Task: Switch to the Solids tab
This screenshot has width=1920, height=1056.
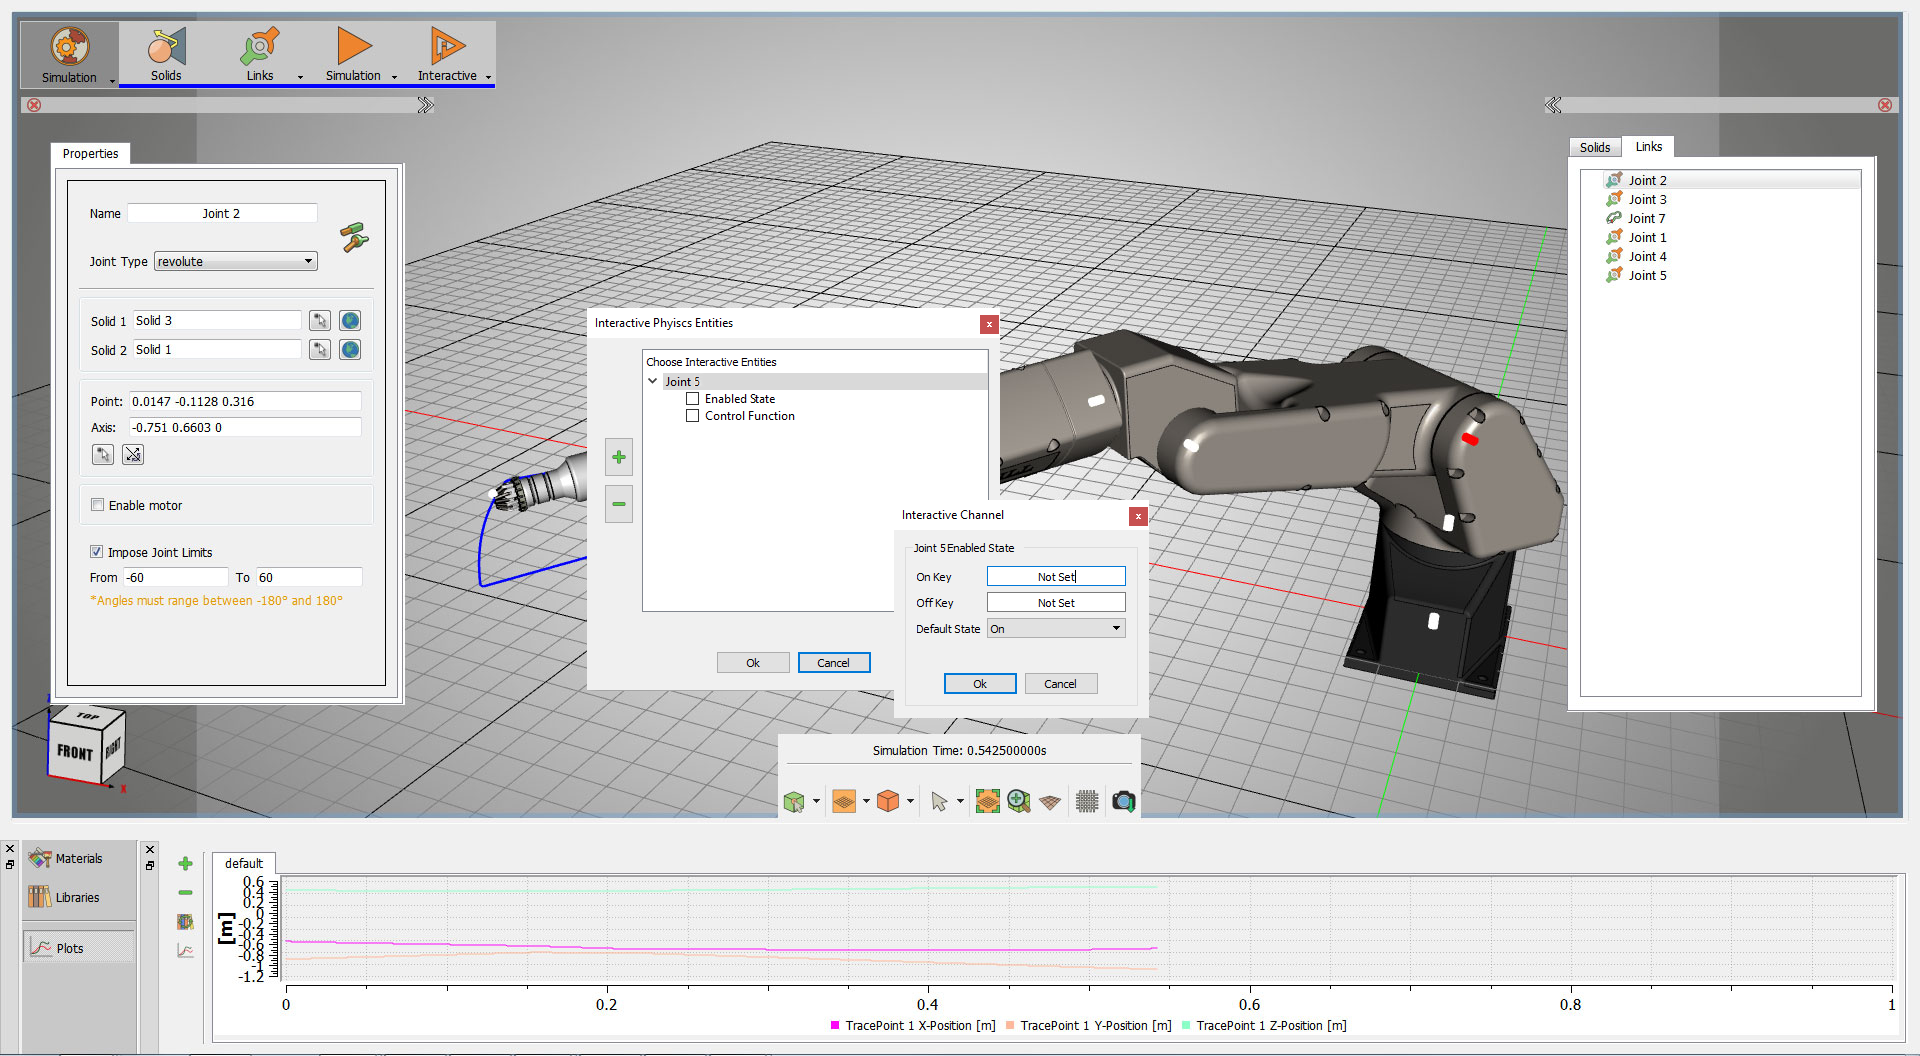Action: click(1595, 147)
